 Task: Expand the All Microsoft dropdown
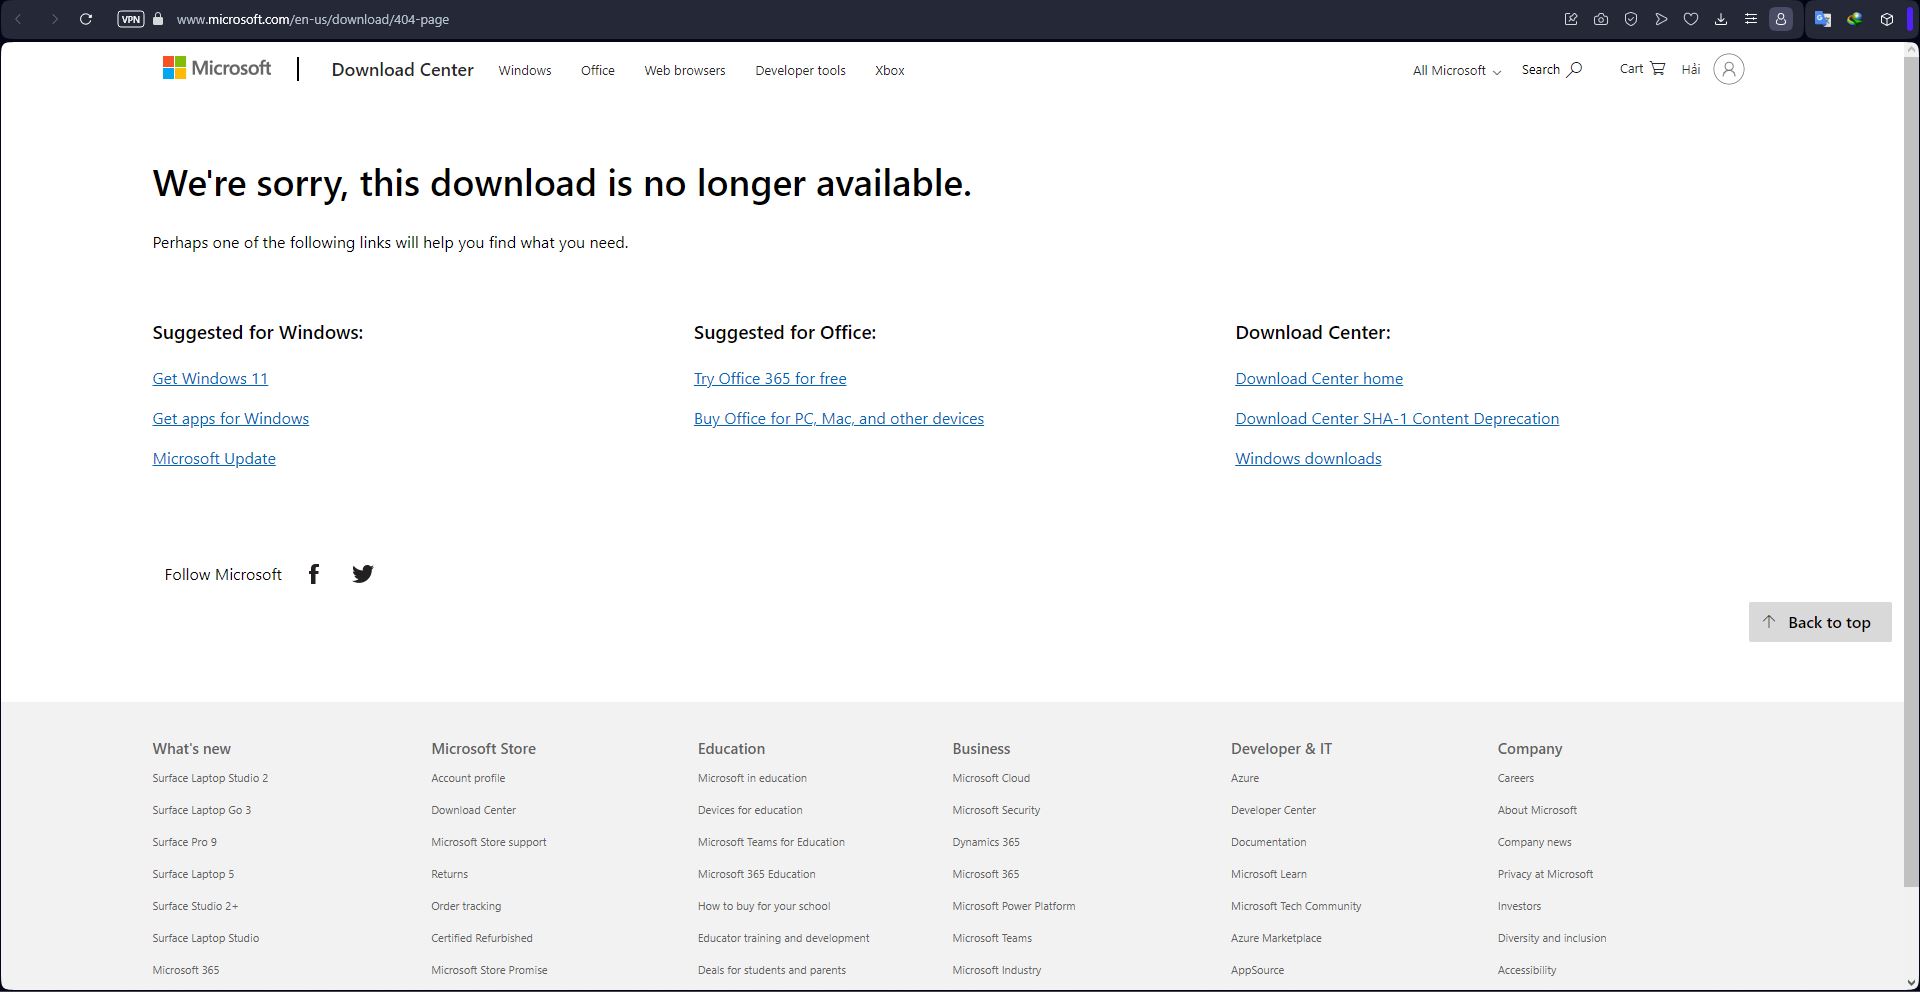pos(1456,71)
